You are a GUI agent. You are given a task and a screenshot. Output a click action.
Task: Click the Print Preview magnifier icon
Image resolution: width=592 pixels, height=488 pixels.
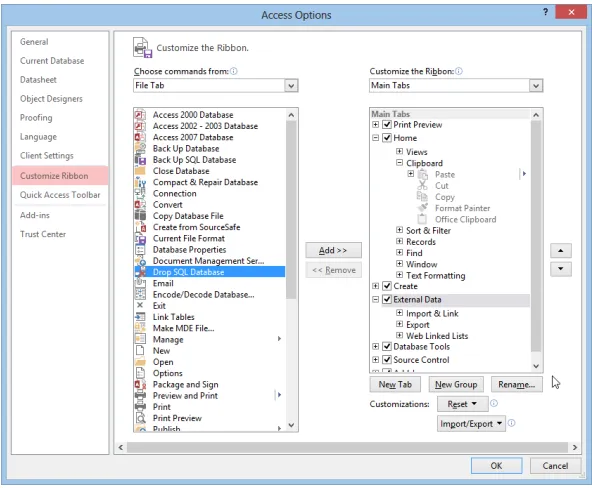point(140,418)
